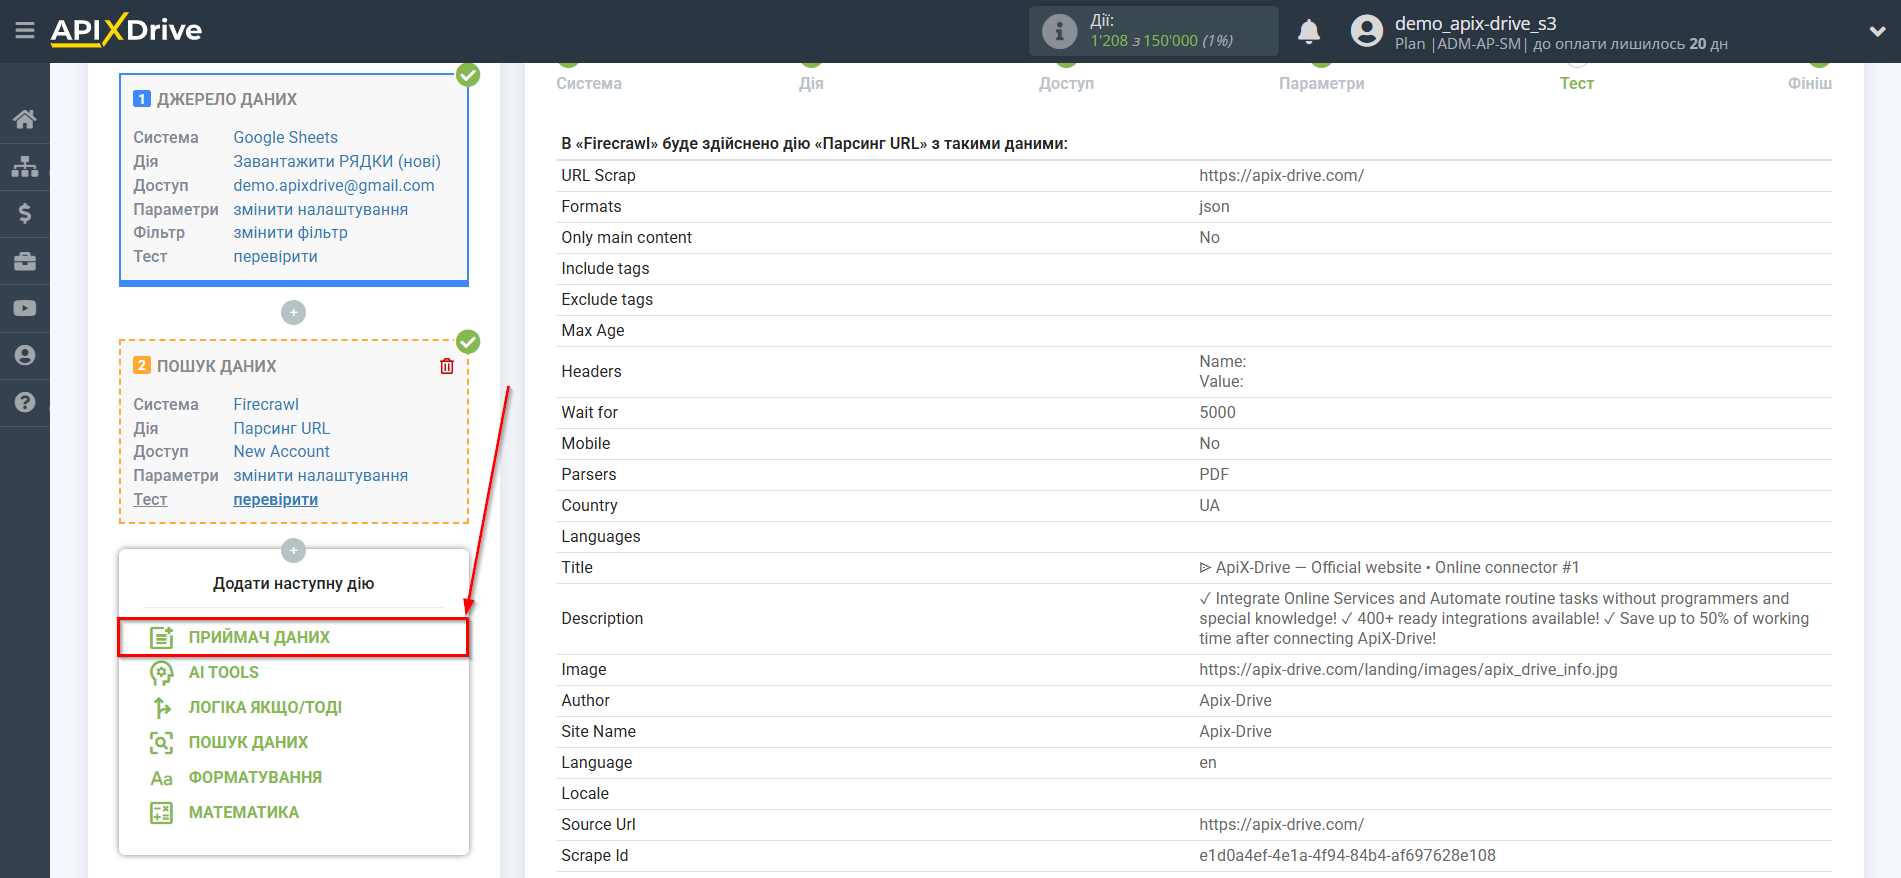The width and height of the screenshot is (1901, 878).
Task: Go to the Тест step tab
Action: pyautogui.click(x=1576, y=84)
